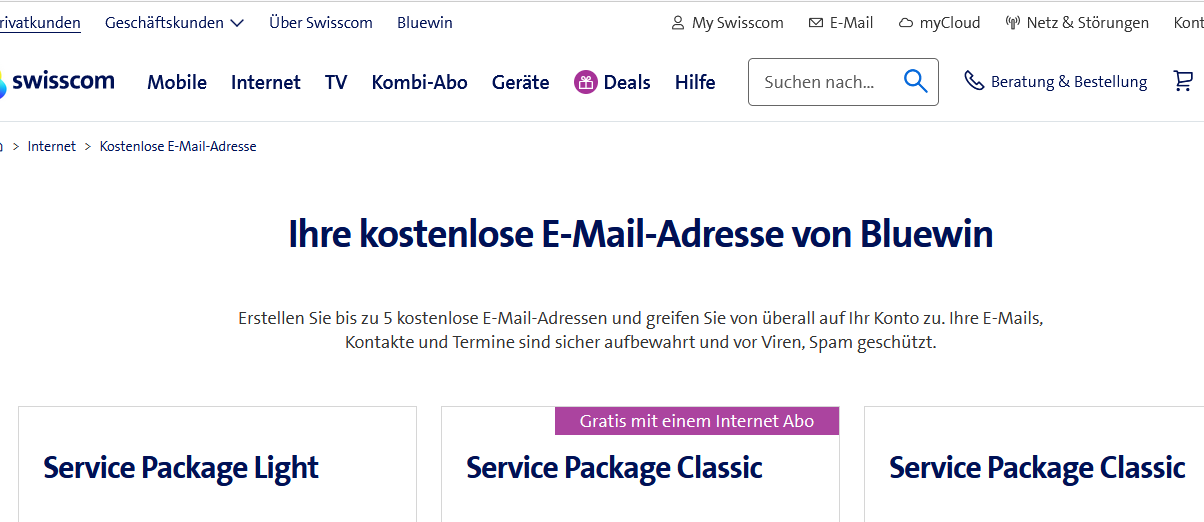Open the Mobile menu

177,83
